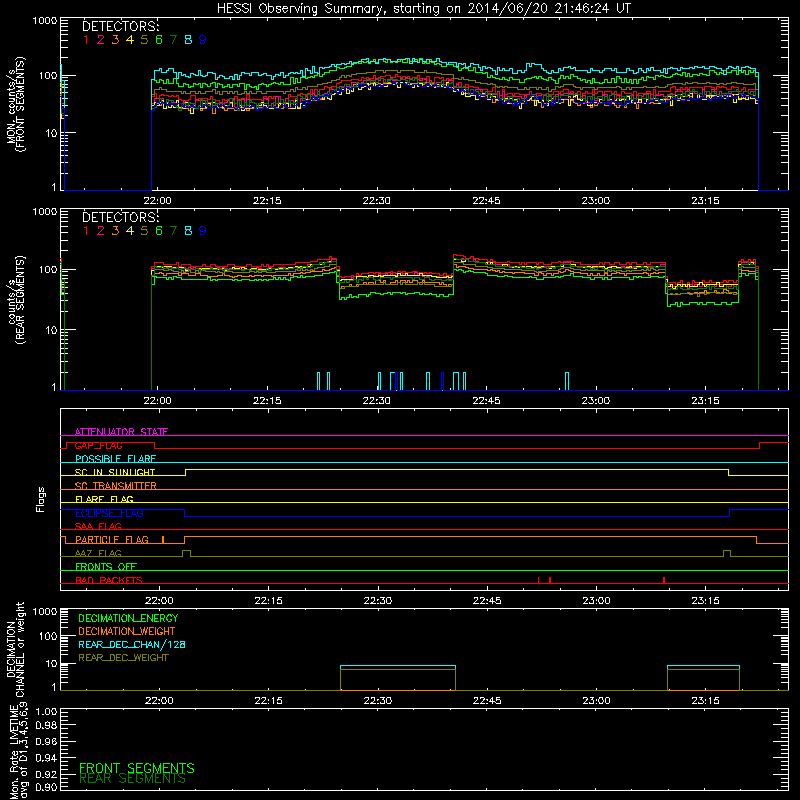Click the REAR_DEC_WEIGHT legend entry
The height and width of the screenshot is (800, 800).
coord(123,658)
